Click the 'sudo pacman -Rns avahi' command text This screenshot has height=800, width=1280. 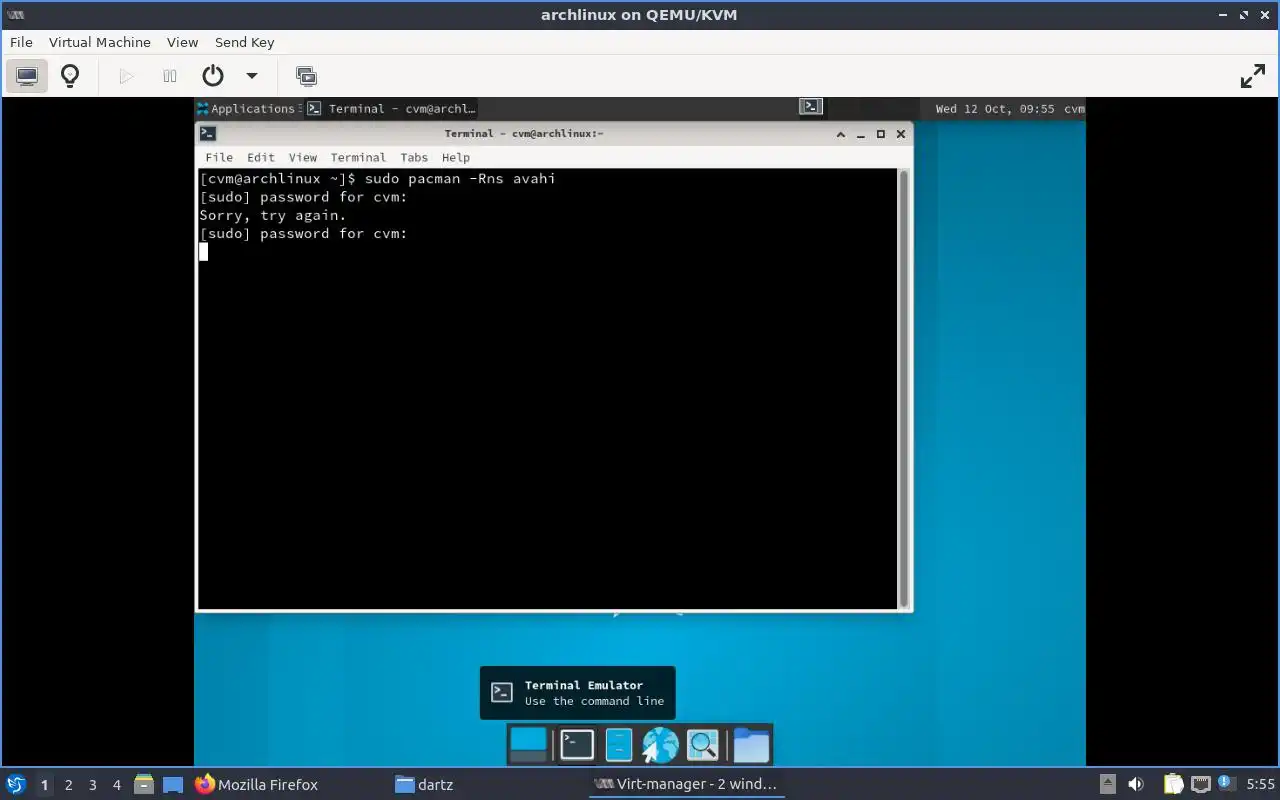tap(460, 179)
